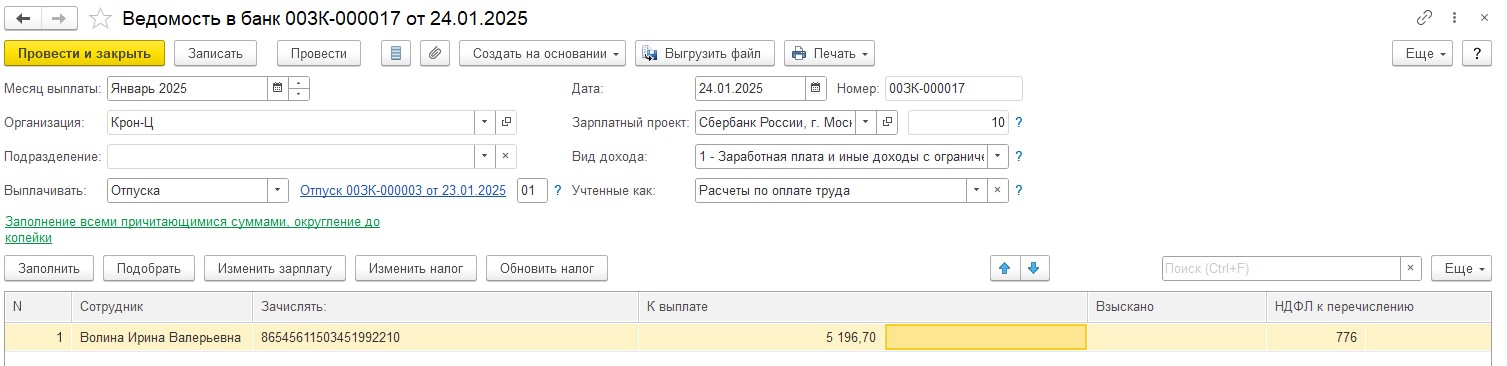Open the Печать dropdown menu
The height and width of the screenshot is (366, 1507).
829,53
